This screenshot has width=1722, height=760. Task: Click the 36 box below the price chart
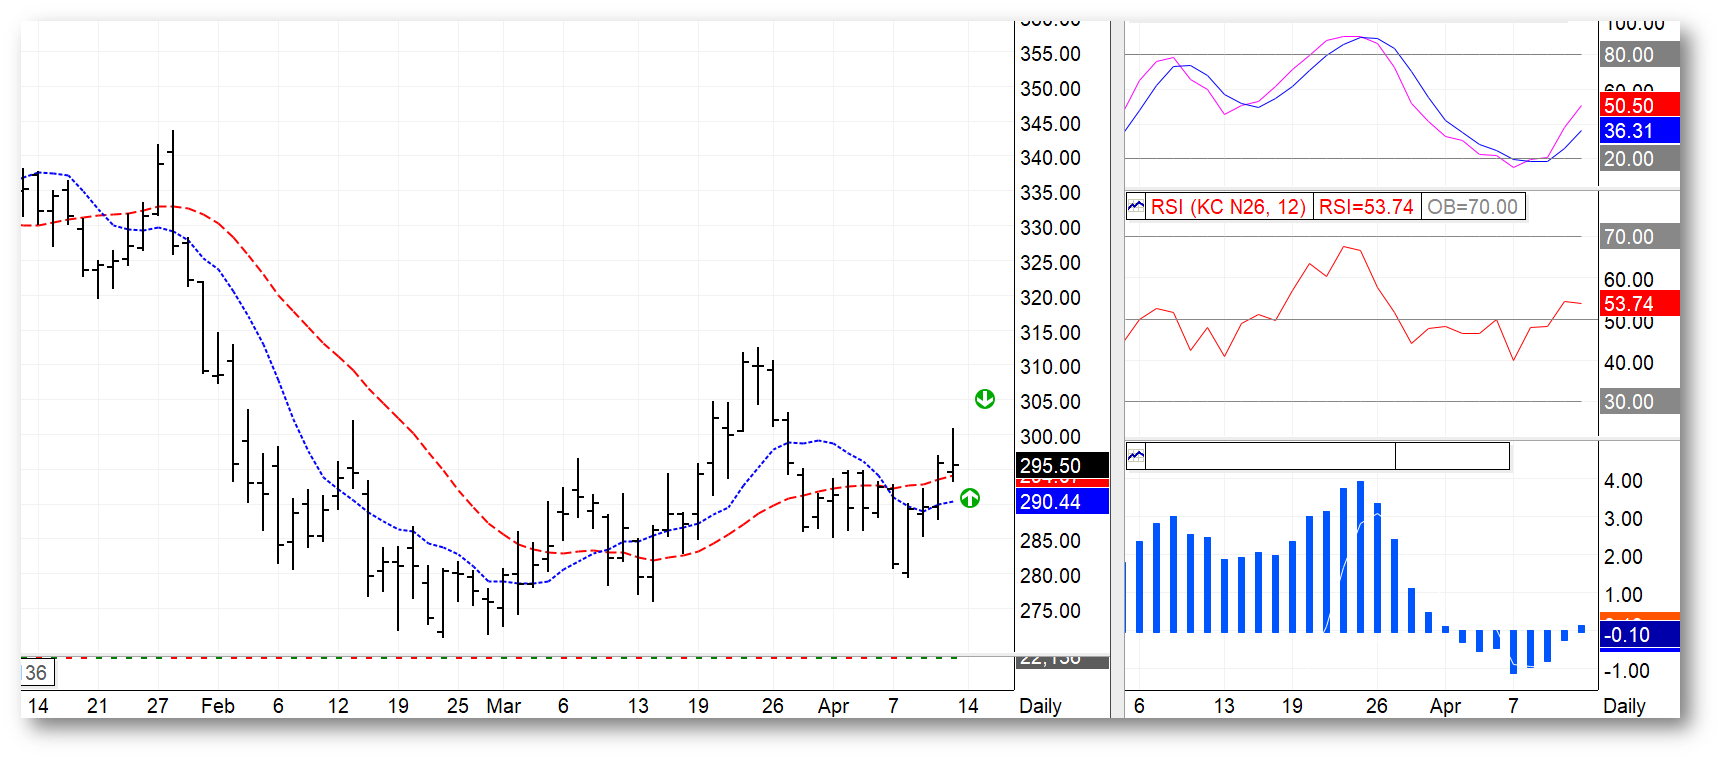pyautogui.click(x=37, y=672)
